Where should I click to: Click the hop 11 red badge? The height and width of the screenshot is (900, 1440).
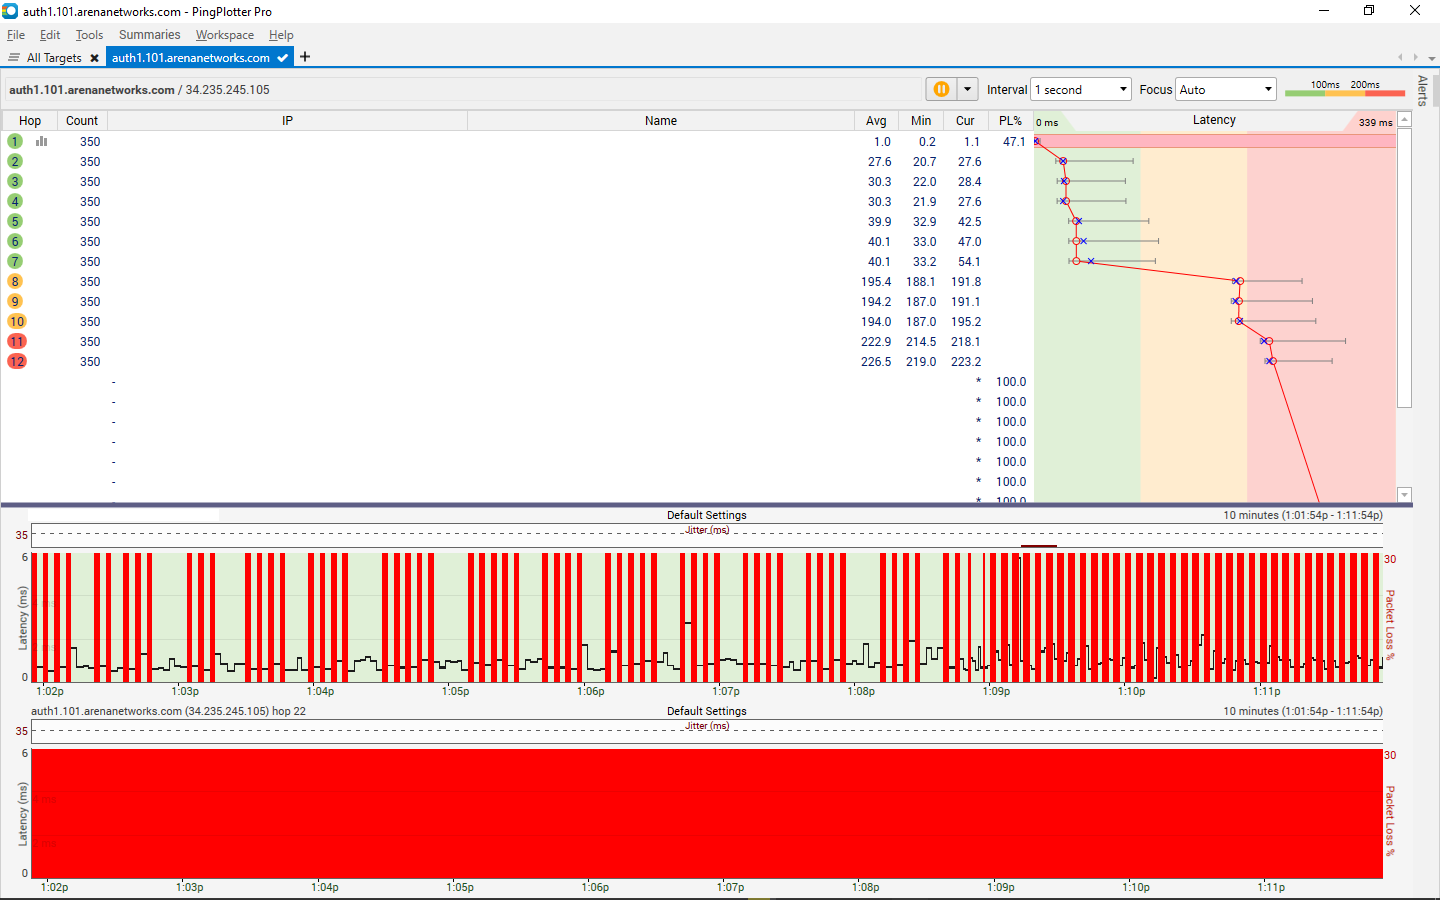point(17,341)
